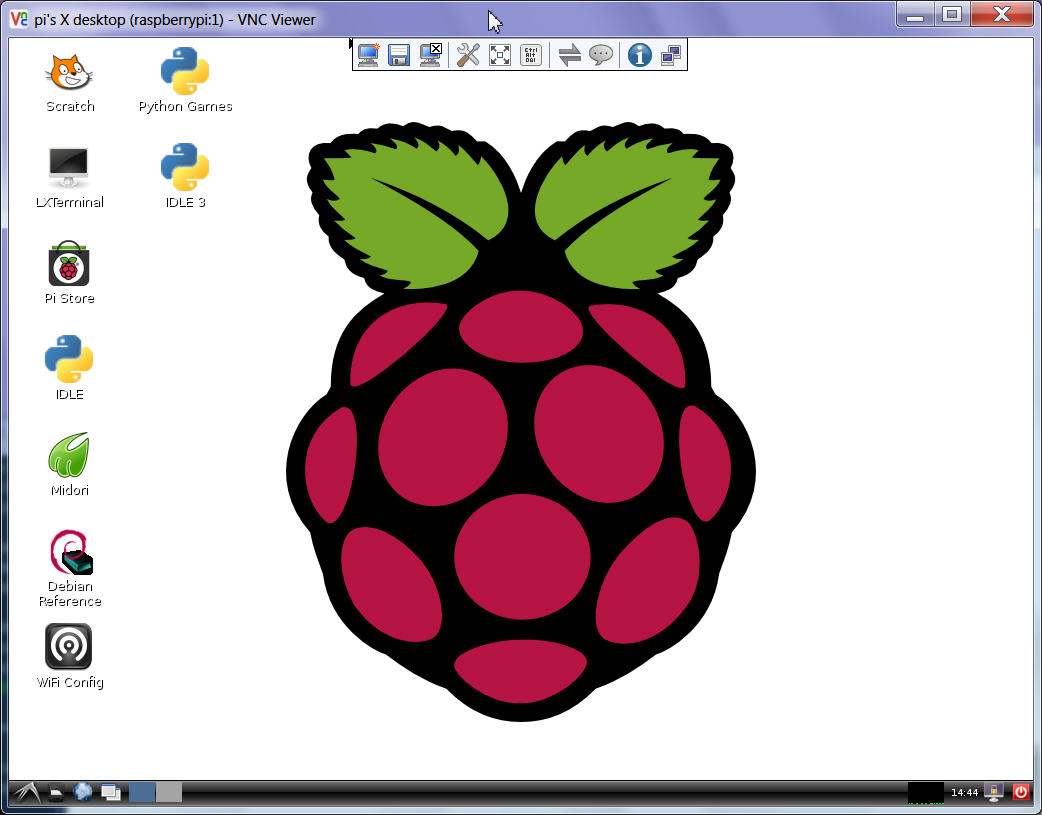This screenshot has width=1042, height=815.
Task: Click the New Connection toolbar icon
Action: (368, 55)
